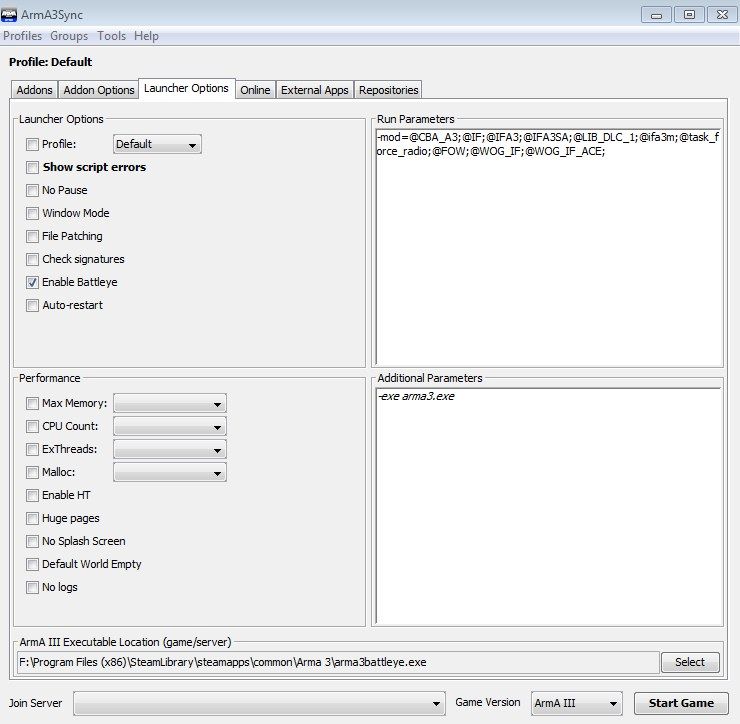Open the Profiles menu
The width and height of the screenshot is (740, 724).
pos(22,36)
